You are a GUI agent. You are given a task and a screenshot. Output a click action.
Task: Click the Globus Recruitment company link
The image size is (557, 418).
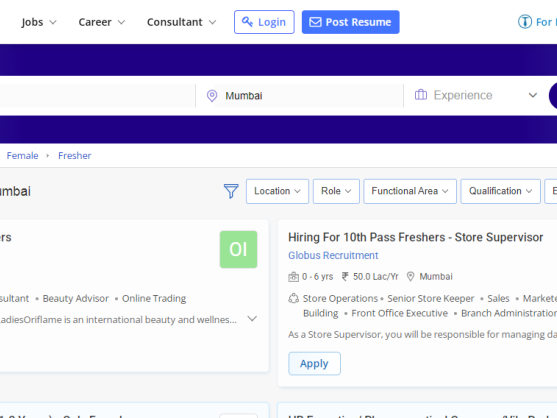(333, 255)
